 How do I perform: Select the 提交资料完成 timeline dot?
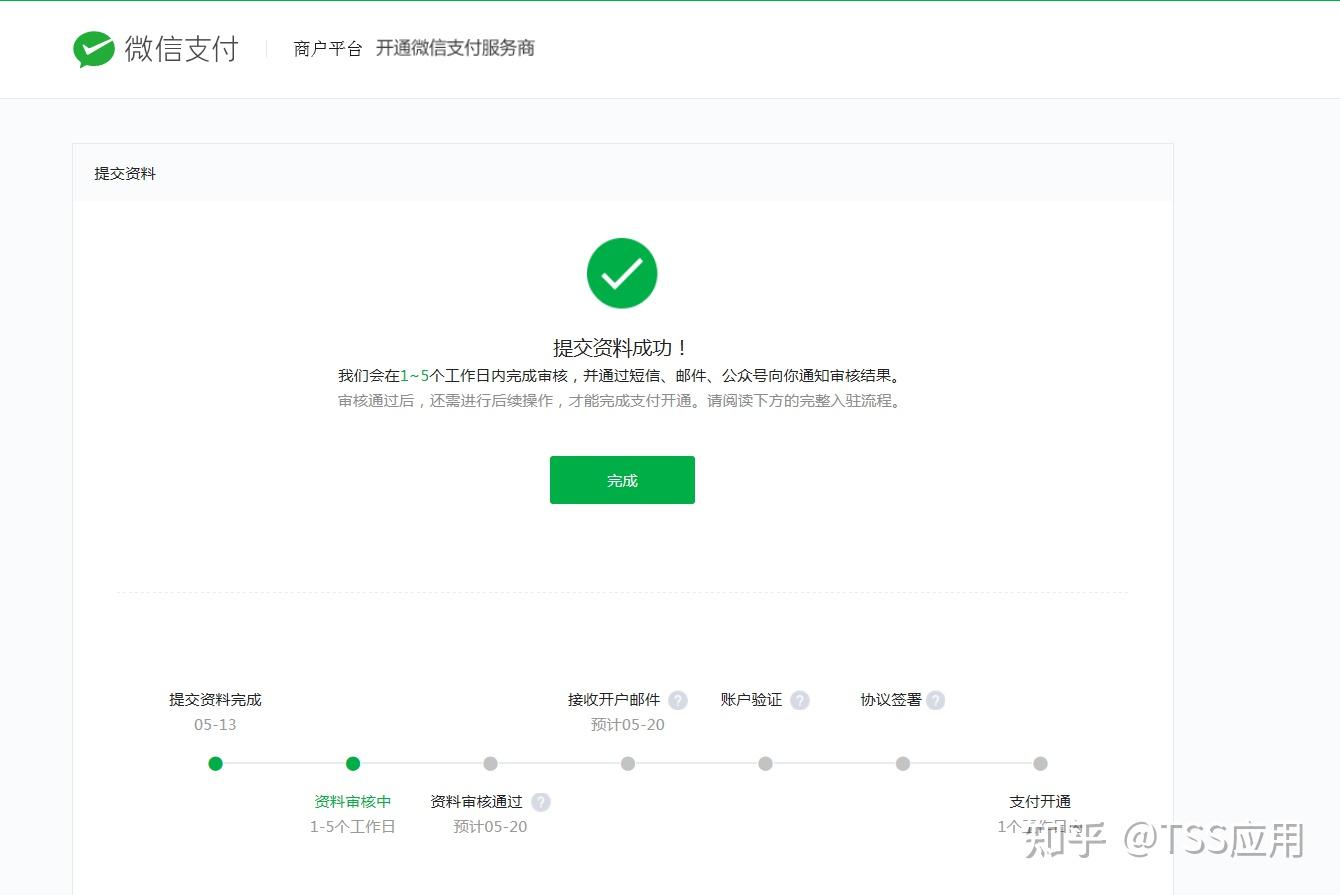[215, 764]
